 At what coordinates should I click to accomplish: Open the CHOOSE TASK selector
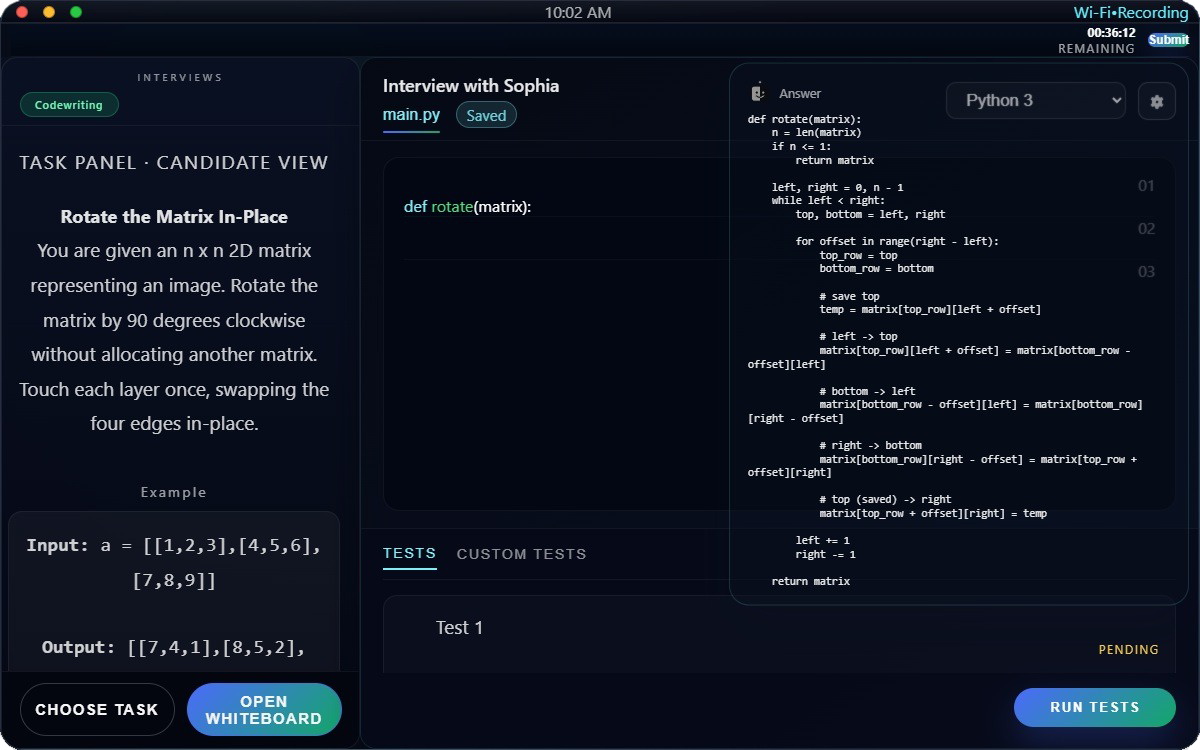pyautogui.click(x=97, y=709)
